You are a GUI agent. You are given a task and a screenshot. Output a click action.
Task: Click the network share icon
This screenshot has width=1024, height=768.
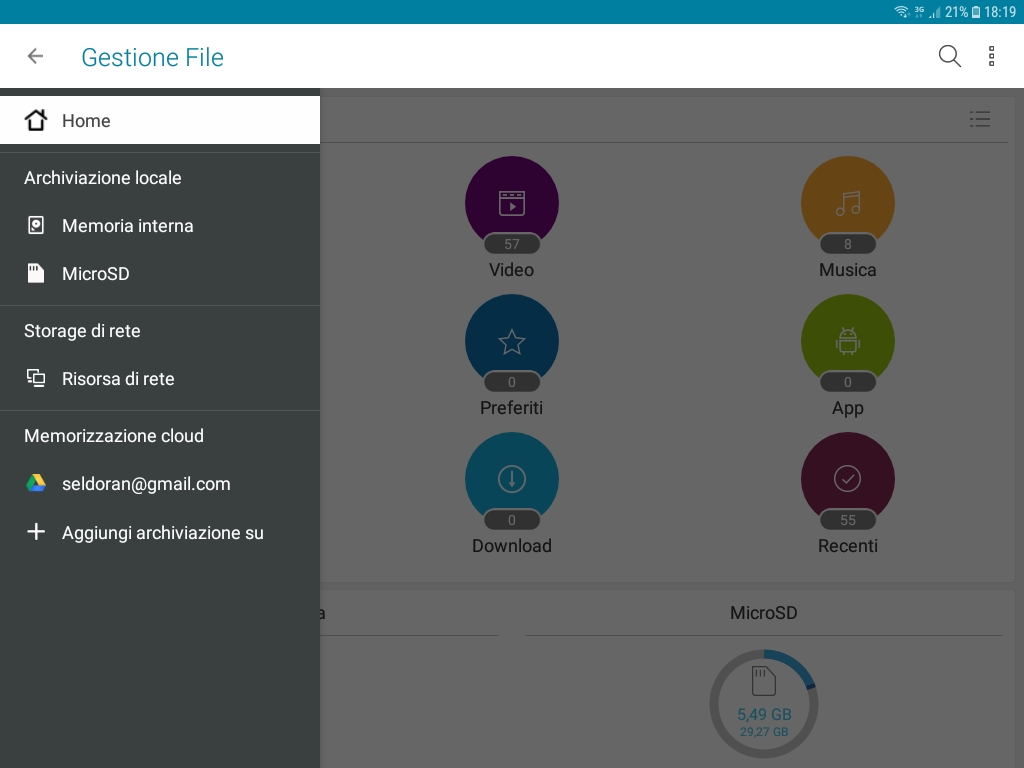pyautogui.click(x=36, y=377)
